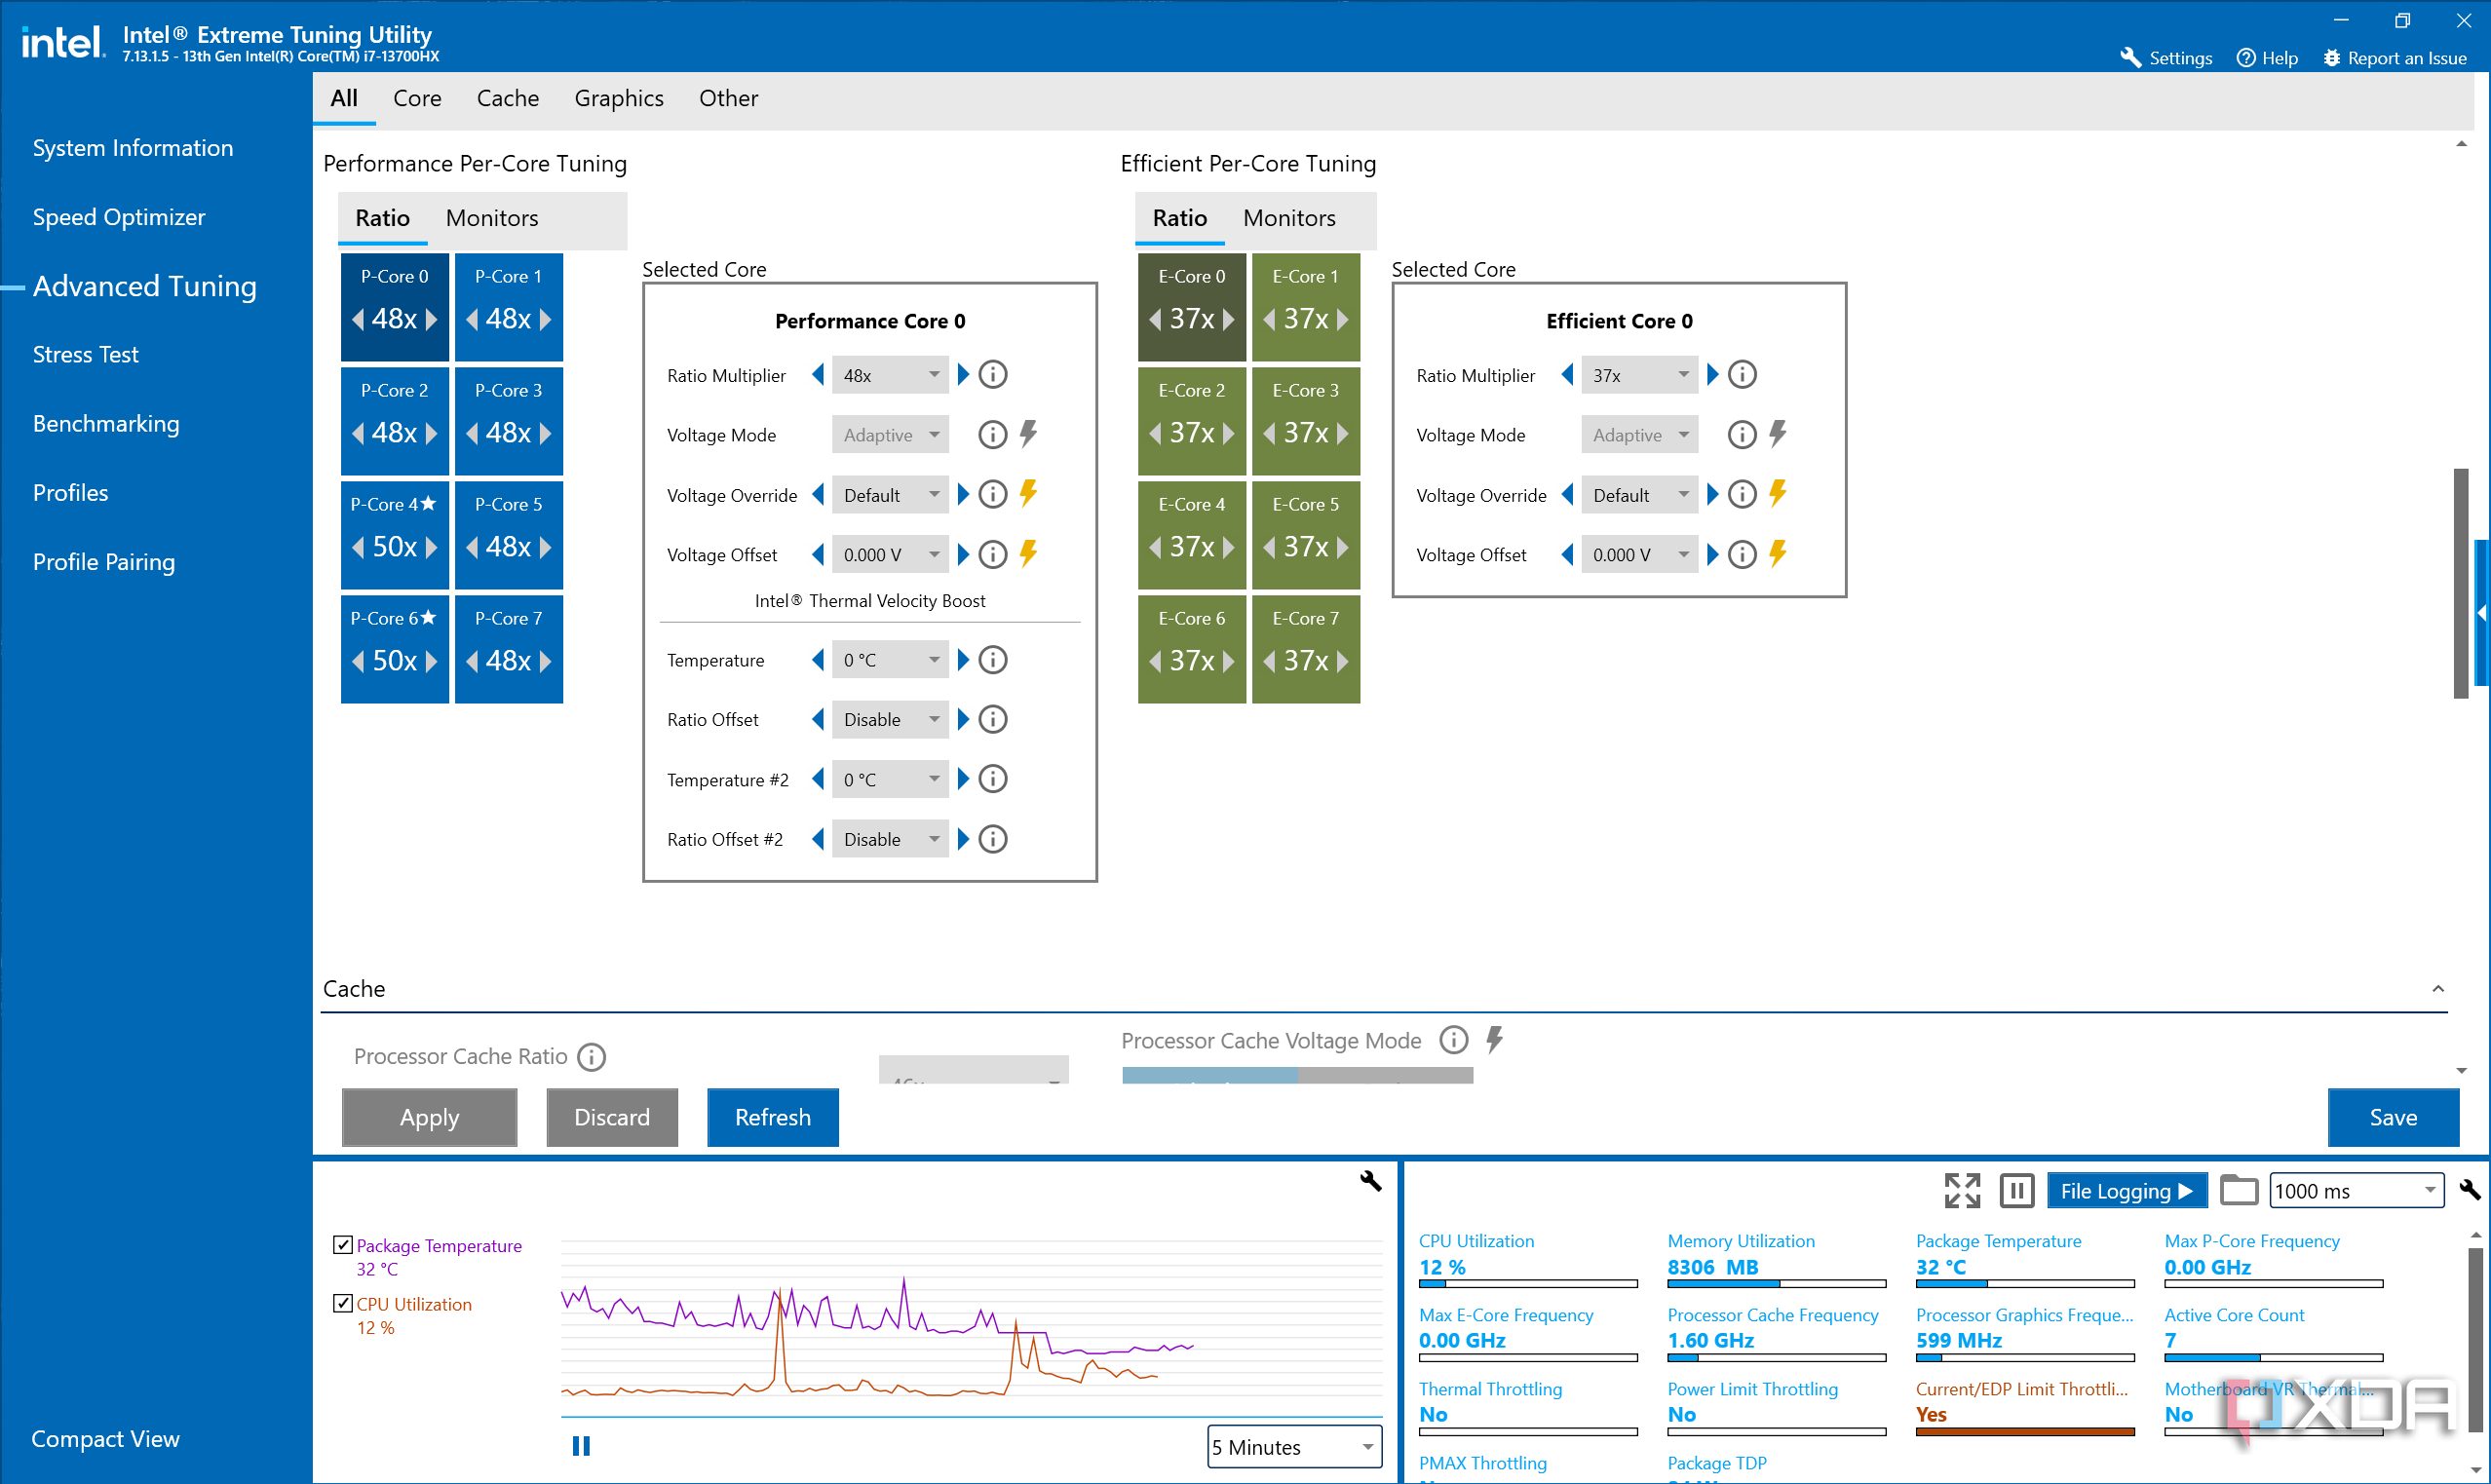Pause monitoring with the pause icon by File Logging
This screenshot has height=1484, width=2491.
pos(2016,1191)
